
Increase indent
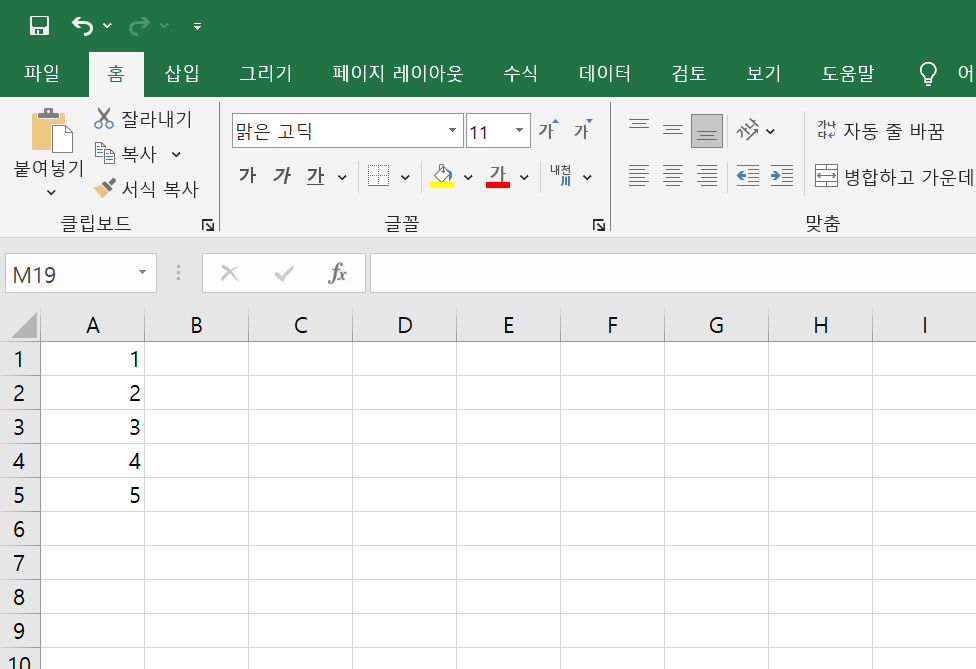pos(782,176)
